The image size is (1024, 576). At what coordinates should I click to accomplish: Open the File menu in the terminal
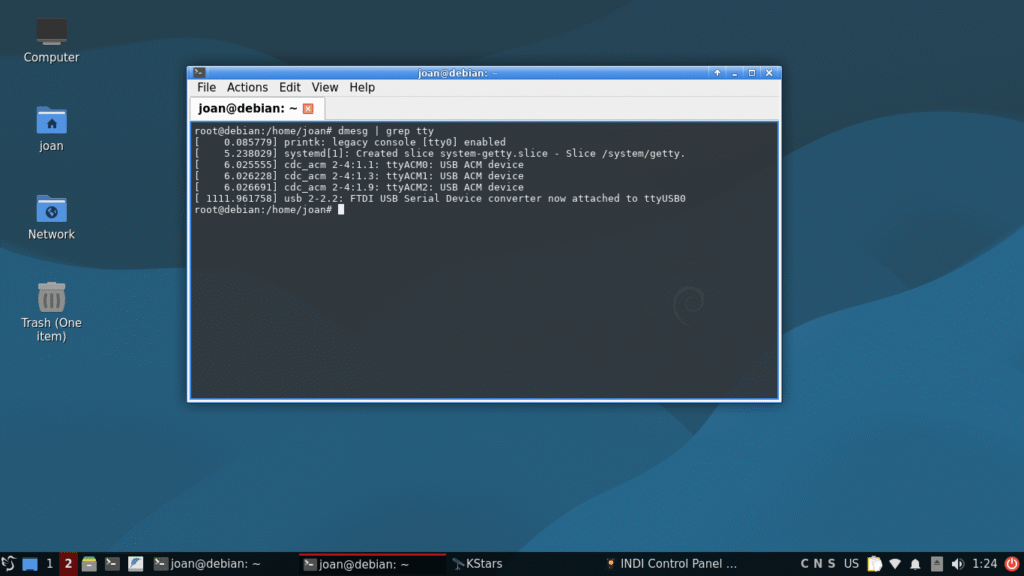pos(206,88)
